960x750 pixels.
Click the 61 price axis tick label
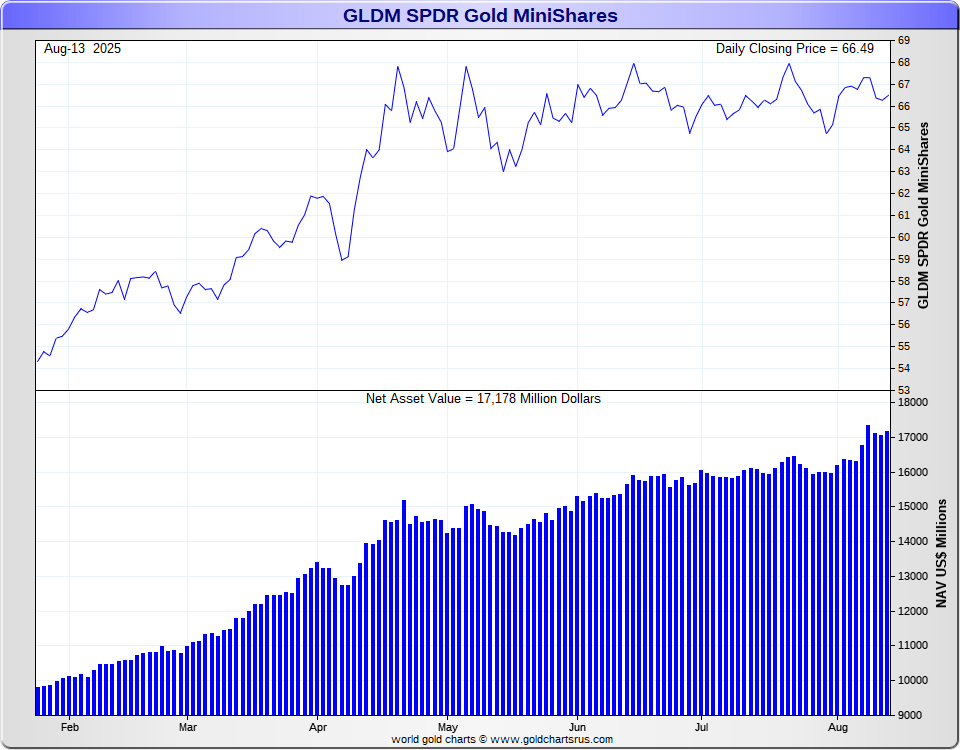[x=904, y=215]
